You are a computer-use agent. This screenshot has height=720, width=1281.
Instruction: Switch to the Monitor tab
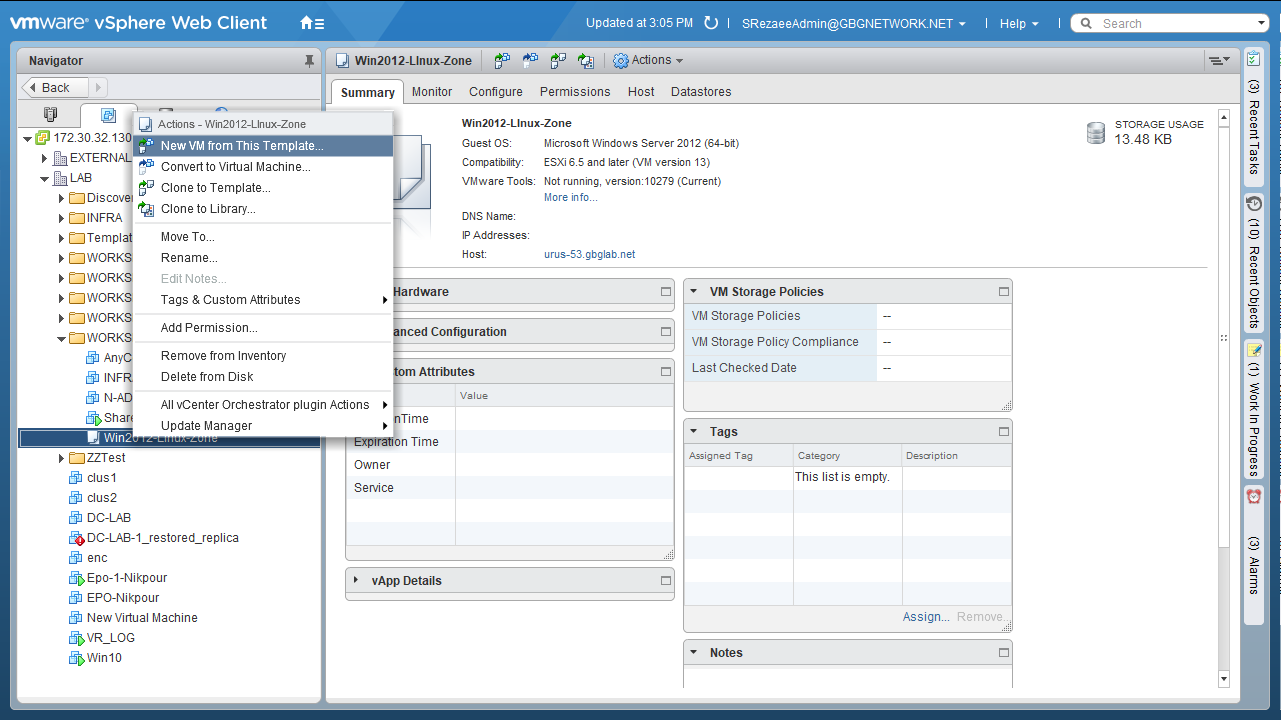[x=432, y=92]
